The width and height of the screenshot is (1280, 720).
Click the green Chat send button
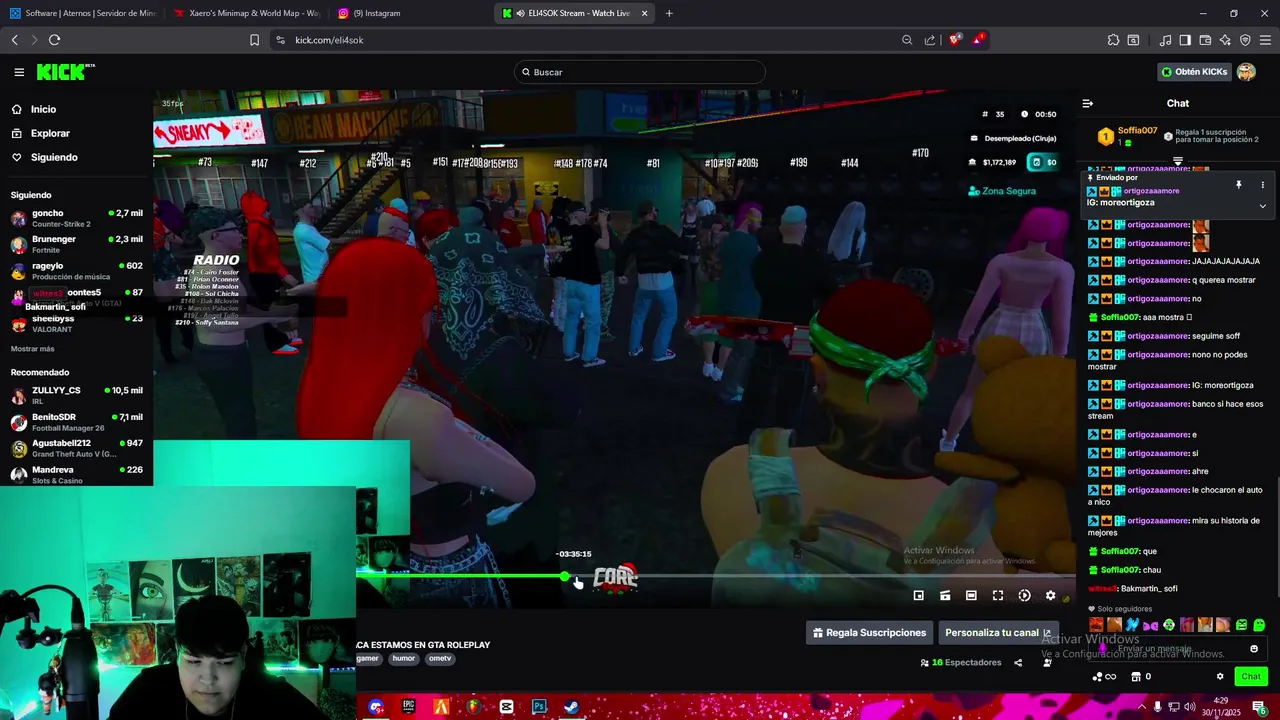(1251, 677)
